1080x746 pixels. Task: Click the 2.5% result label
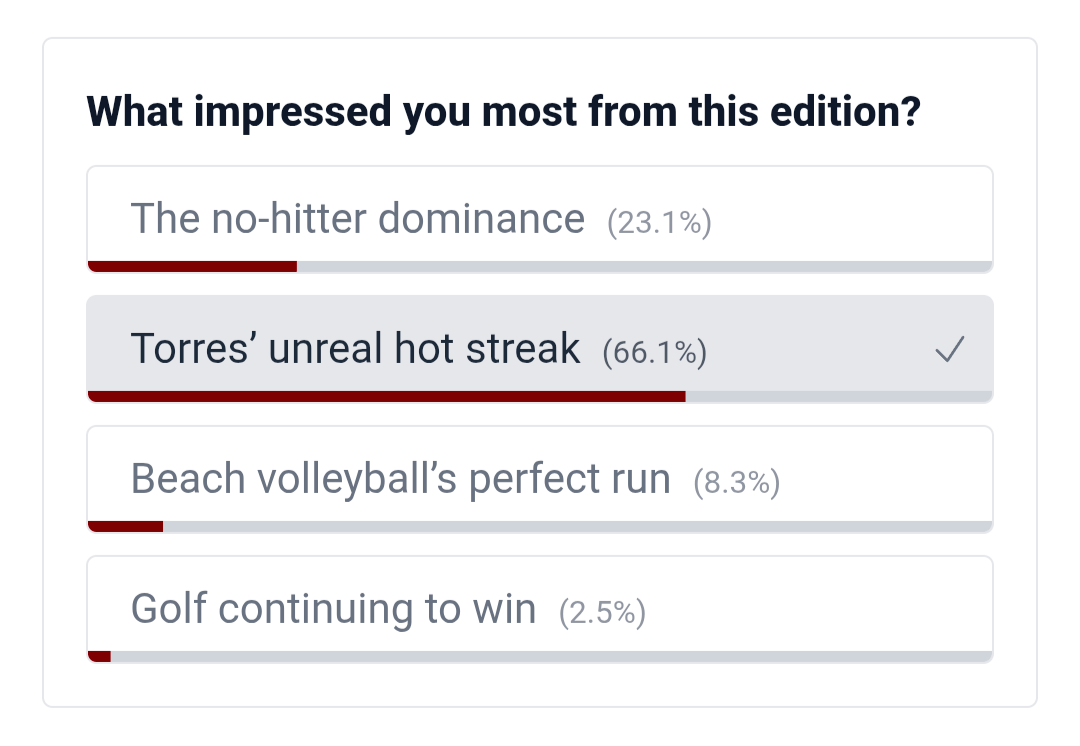tap(602, 612)
